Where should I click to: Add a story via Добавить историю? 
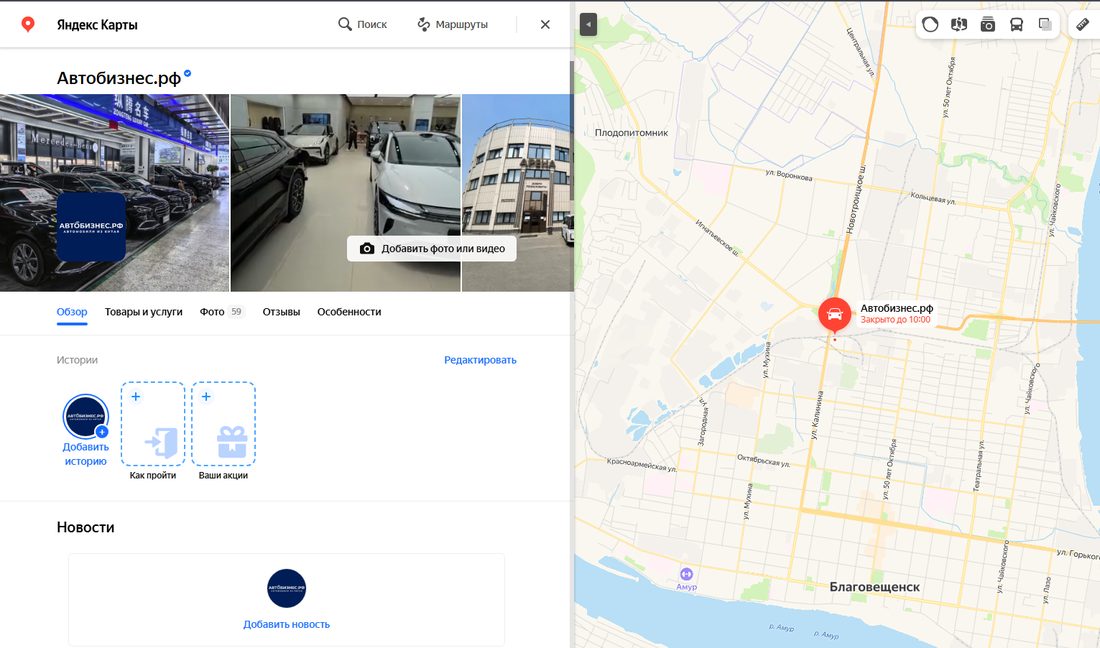tap(86, 430)
